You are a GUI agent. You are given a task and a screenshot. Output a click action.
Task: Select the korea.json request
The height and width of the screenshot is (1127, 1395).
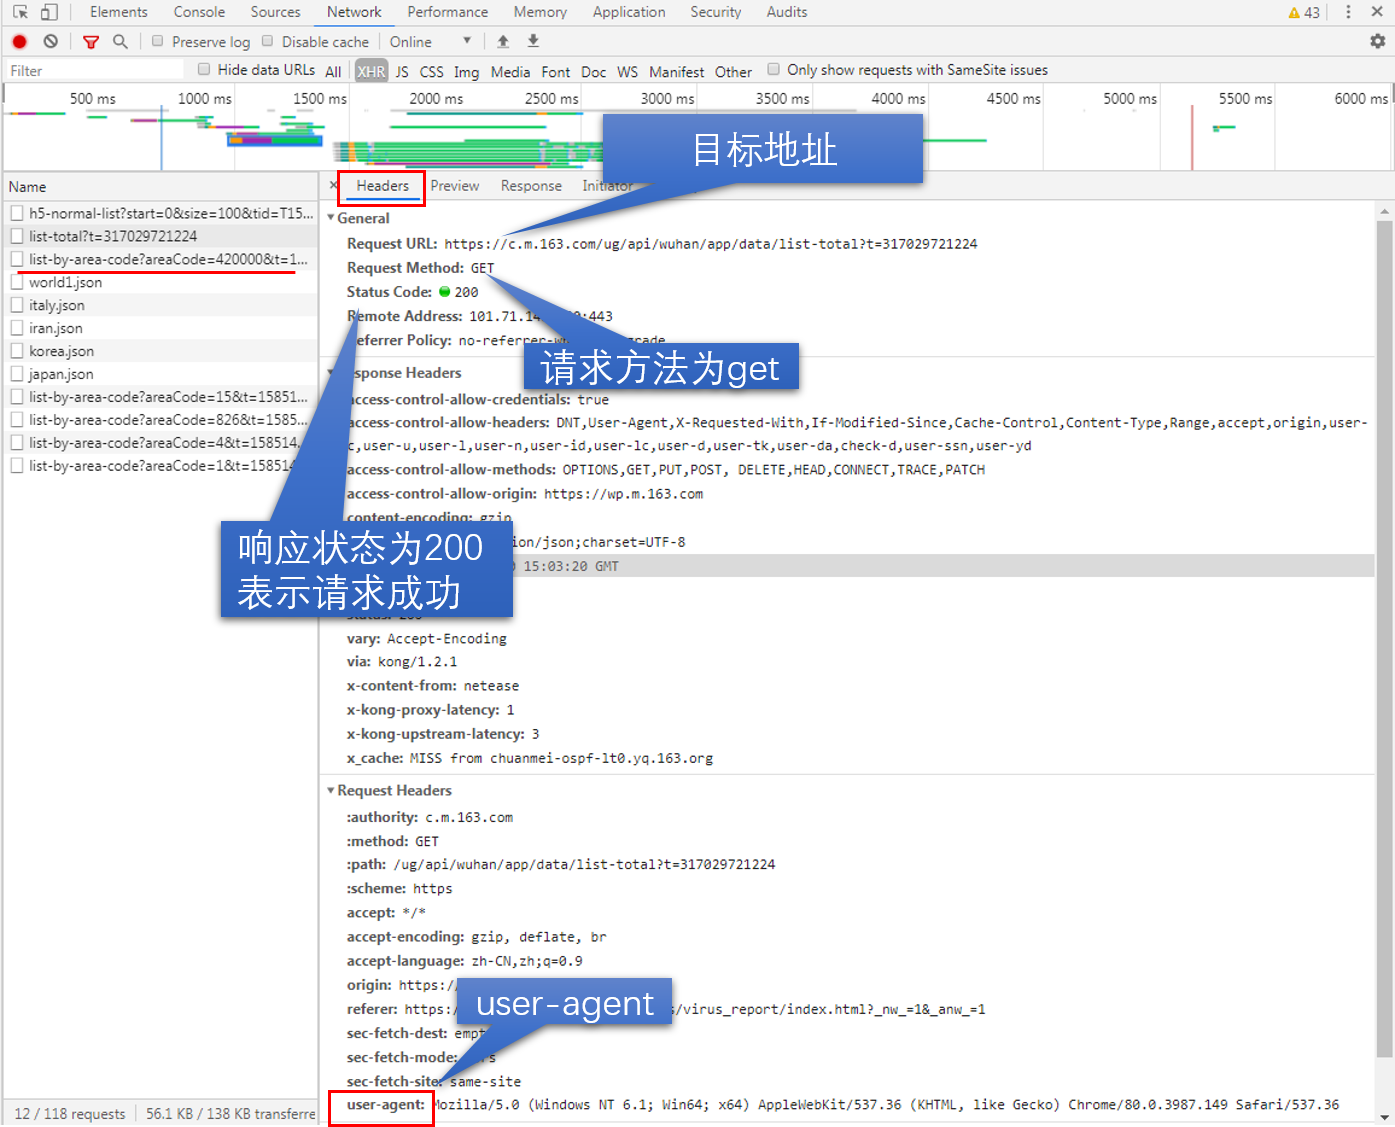click(160, 351)
